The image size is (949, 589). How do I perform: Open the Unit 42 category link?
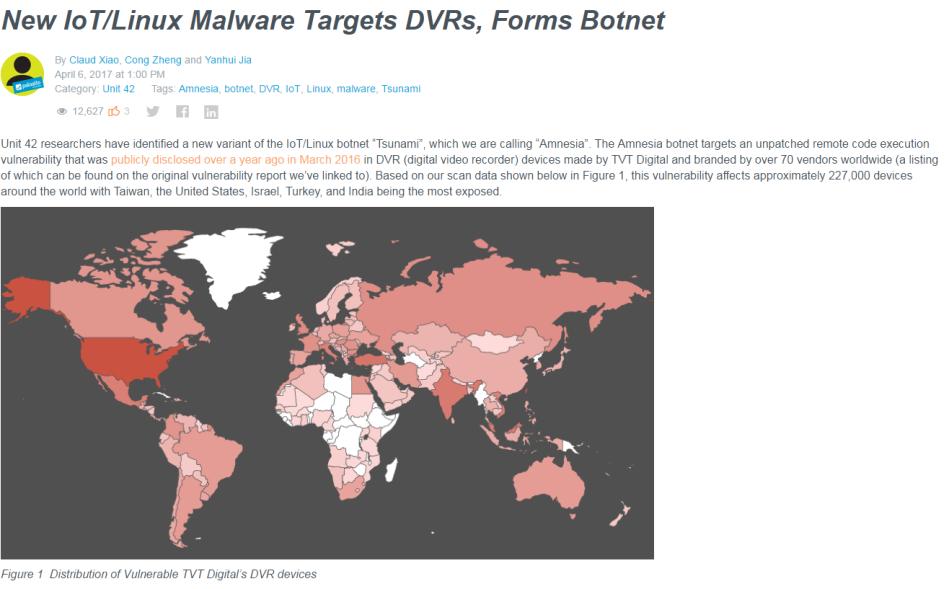click(x=119, y=89)
